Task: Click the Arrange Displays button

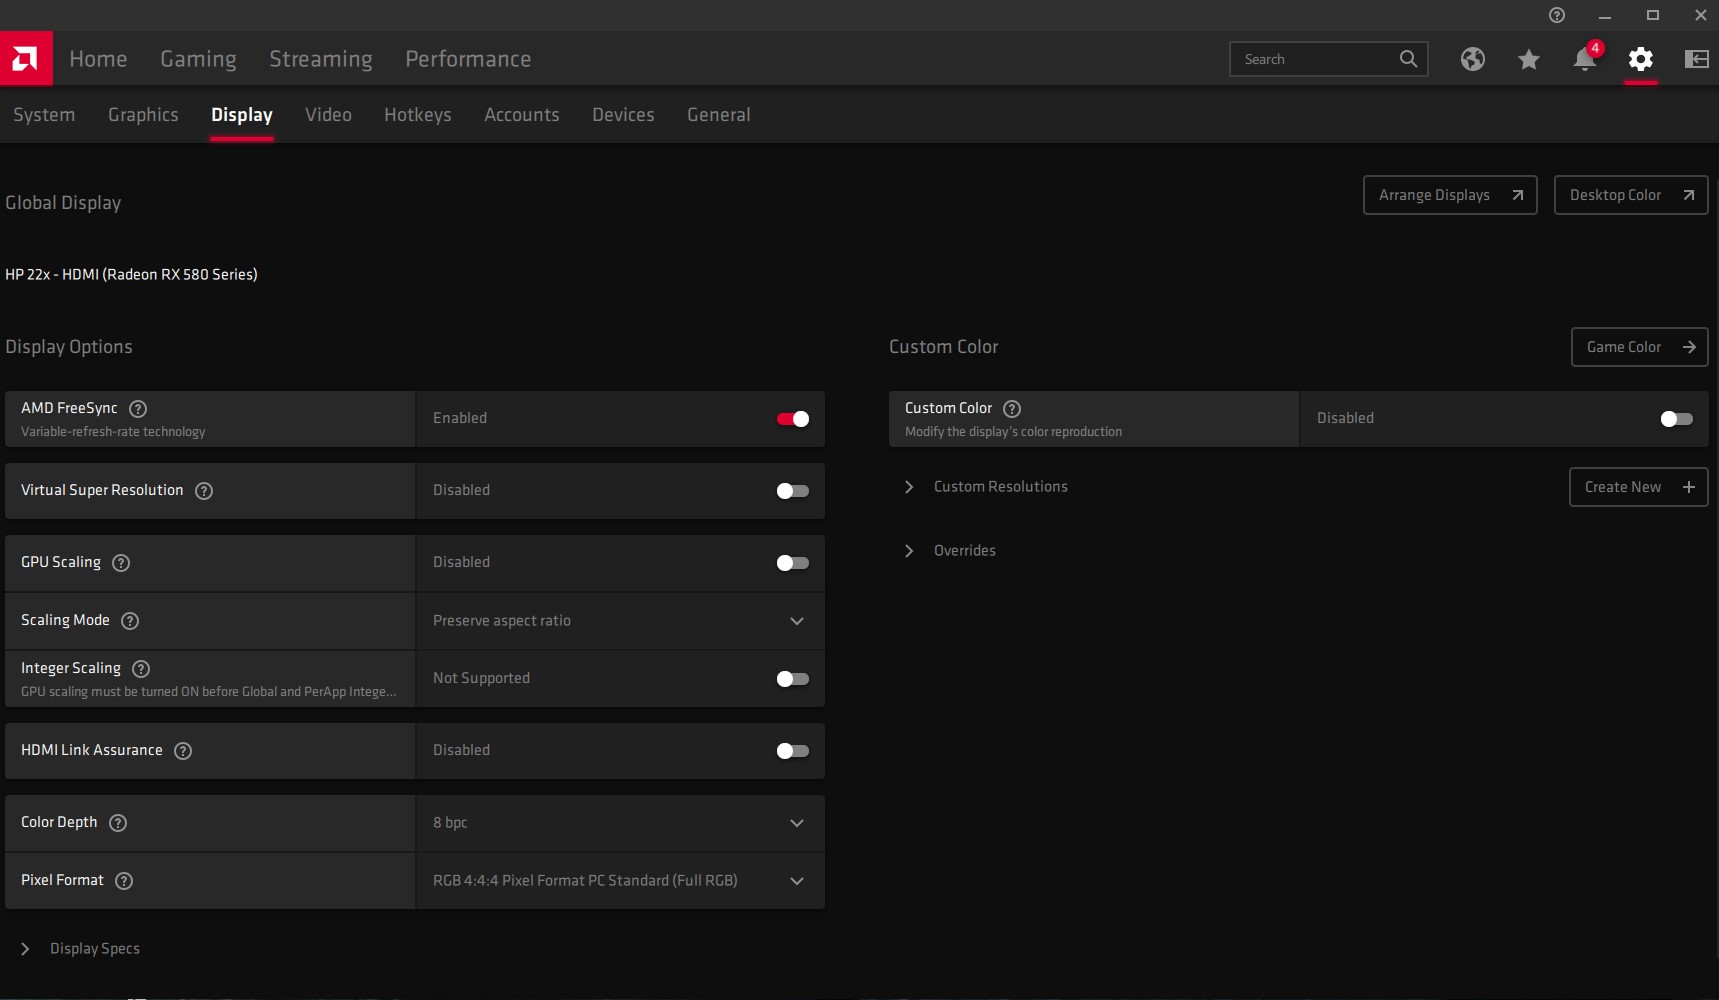Action: coord(1449,195)
